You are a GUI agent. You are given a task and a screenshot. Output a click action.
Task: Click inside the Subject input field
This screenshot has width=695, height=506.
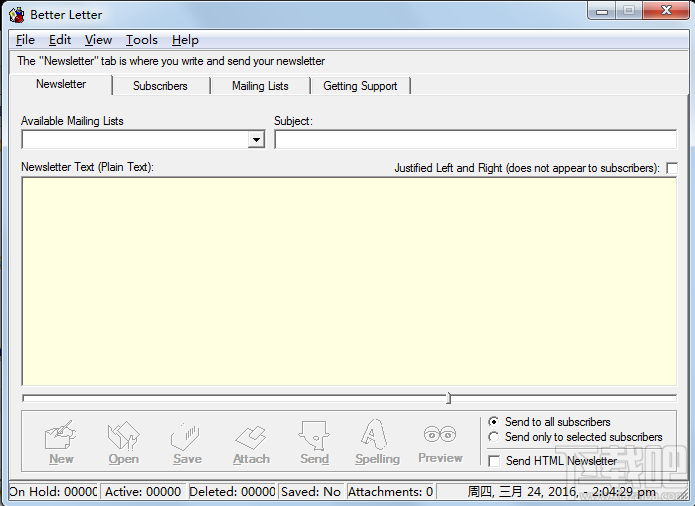tap(476, 140)
